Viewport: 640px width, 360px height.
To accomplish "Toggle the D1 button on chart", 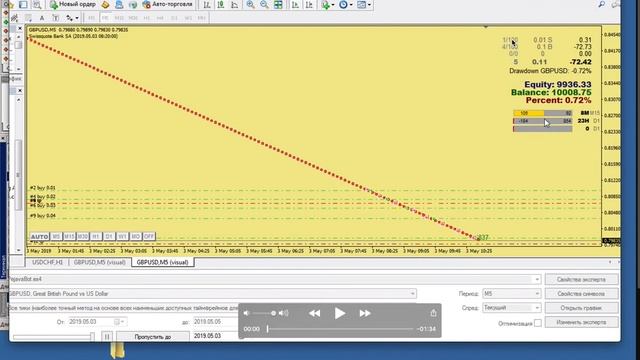I will coord(109,236).
